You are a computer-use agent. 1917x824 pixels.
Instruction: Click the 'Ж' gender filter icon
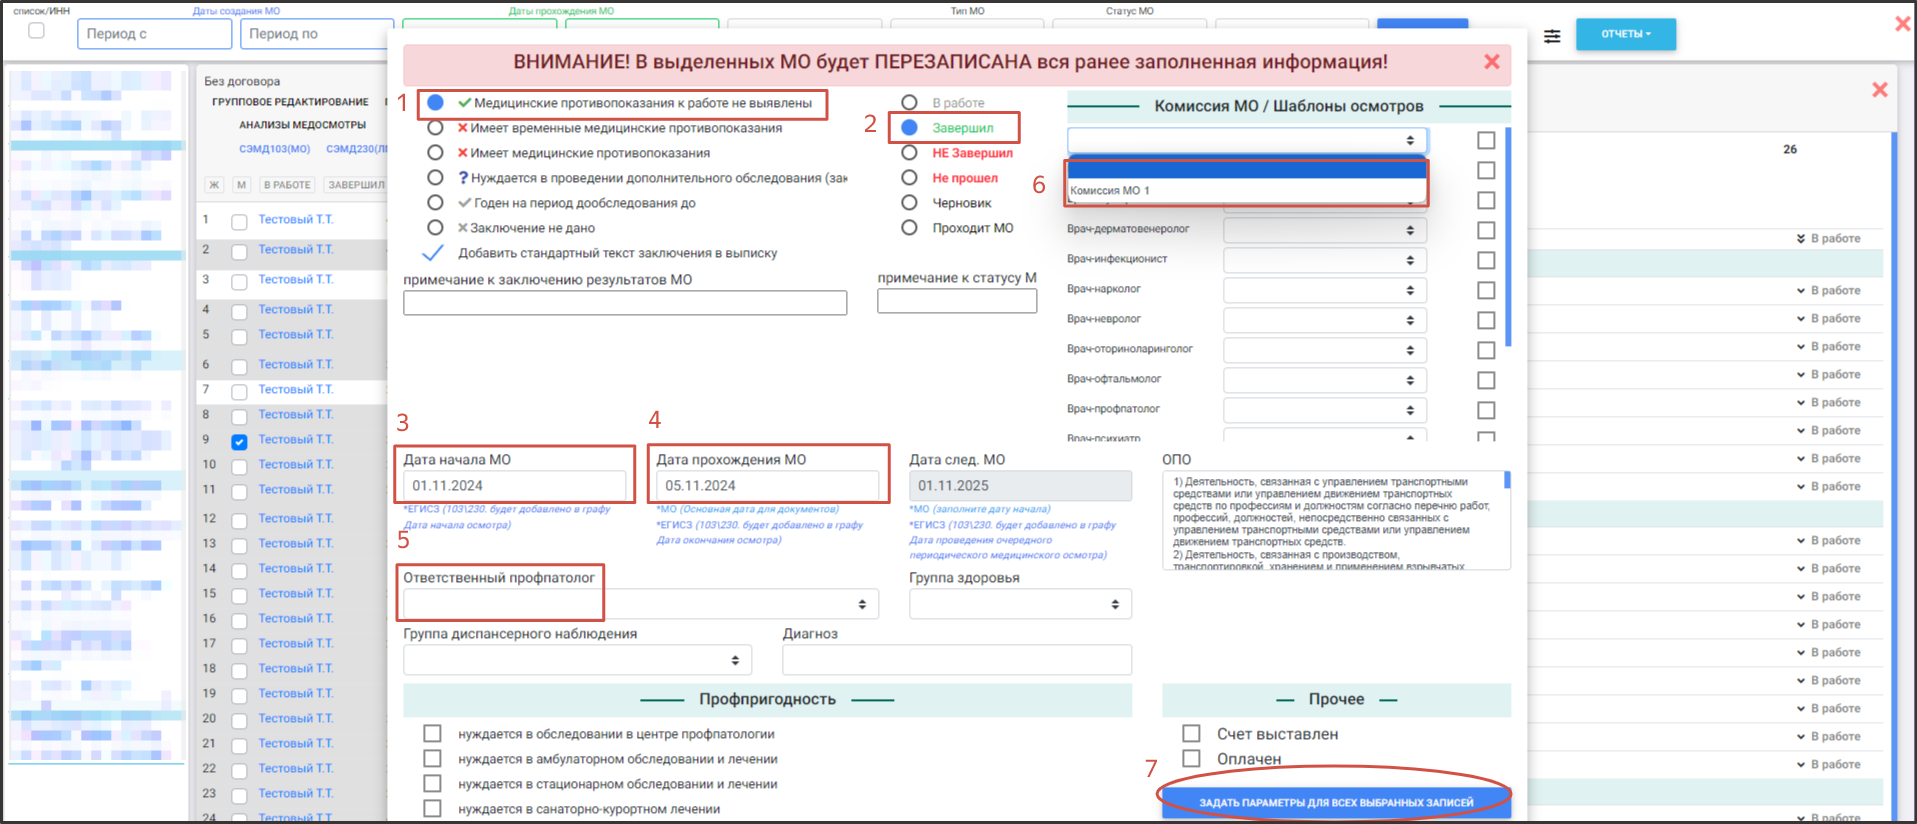click(x=214, y=185)
